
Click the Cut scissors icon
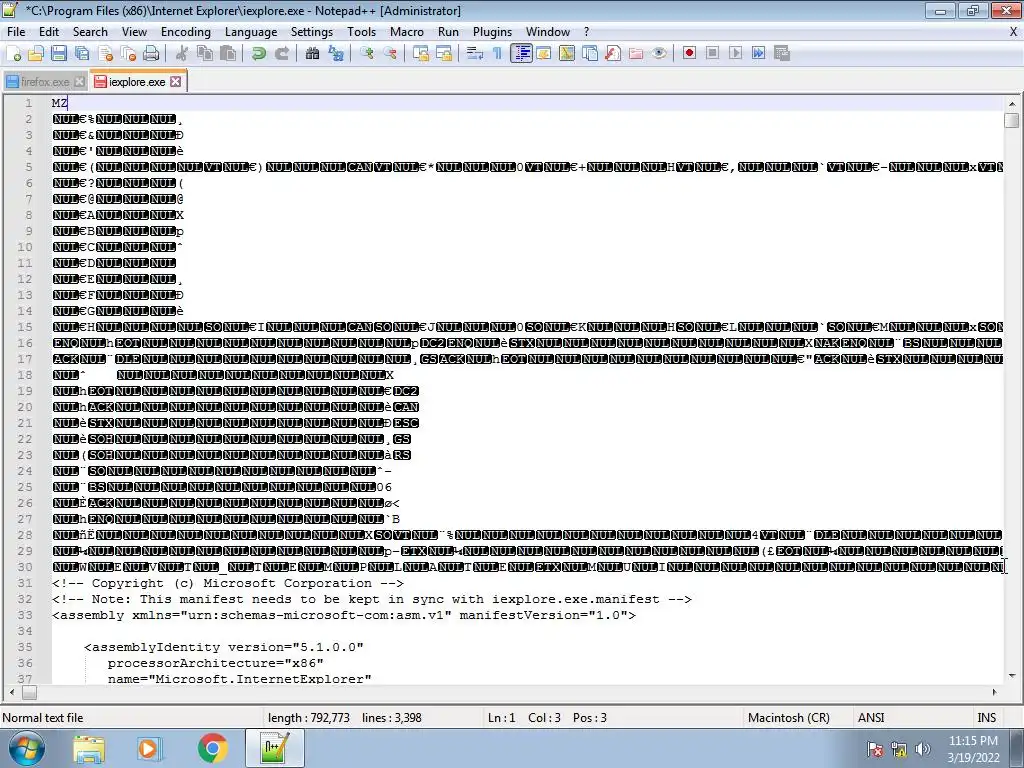tap(182, 54)
